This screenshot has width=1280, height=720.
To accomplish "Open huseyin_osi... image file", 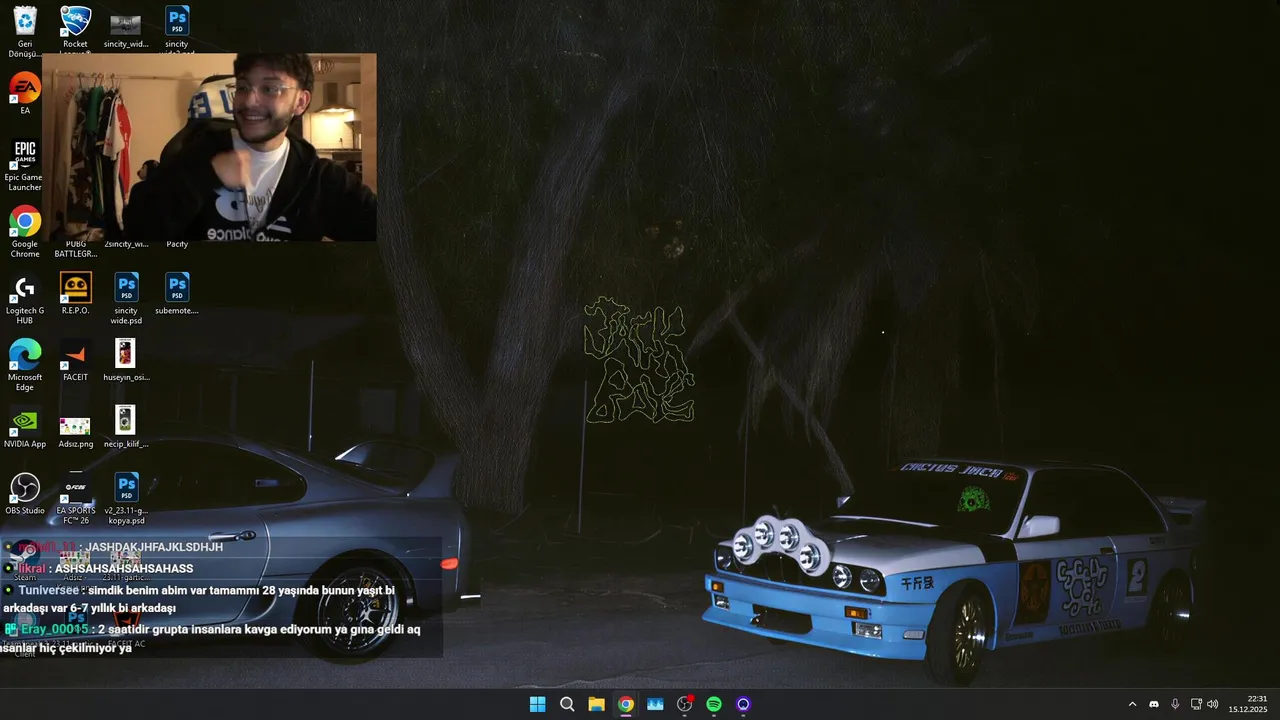I will pyautogui.click(x=126, y=360).
